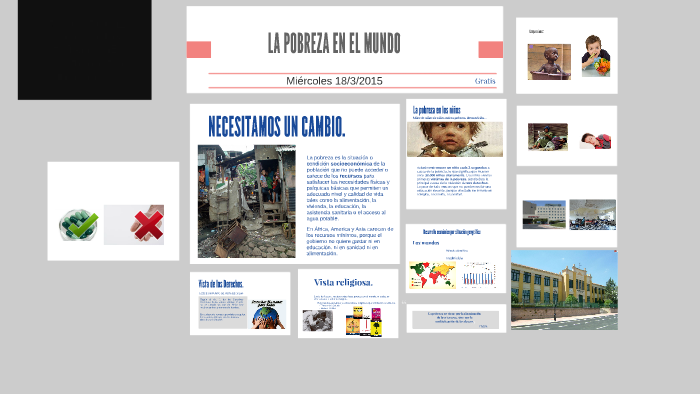The width and height of the screenshot is (700, 394).
Task: Click the classroom interior photo
Action: [592, 215]
